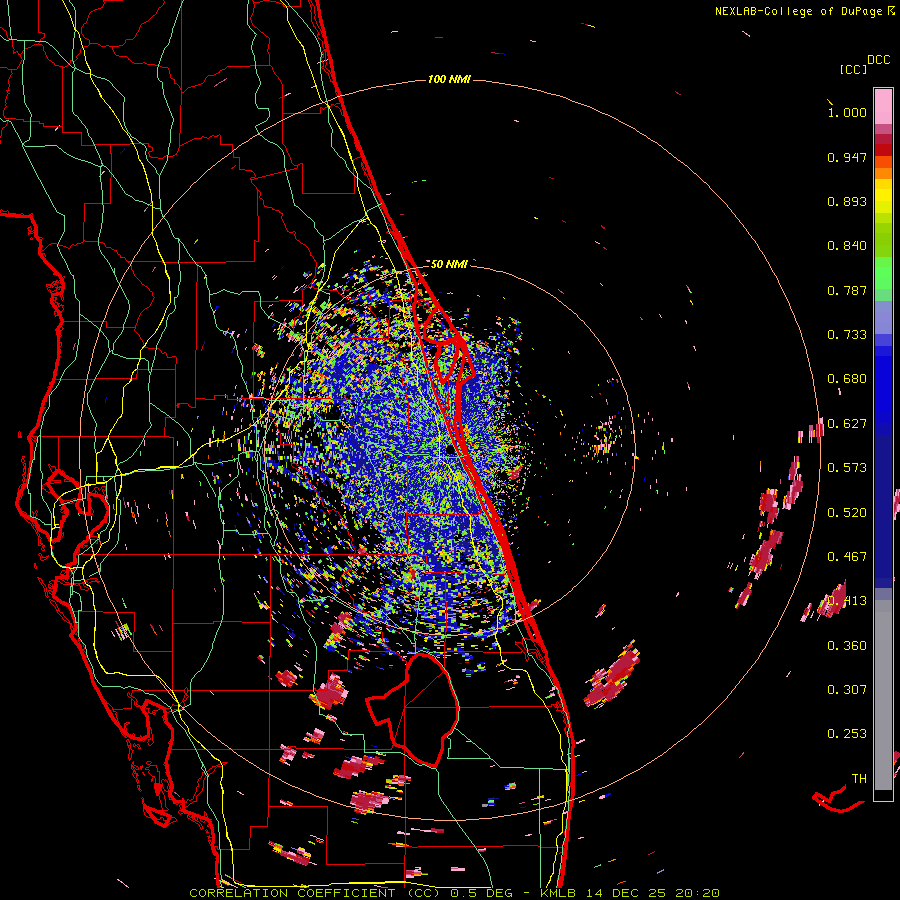Click the KMLB station identifier

557,893
